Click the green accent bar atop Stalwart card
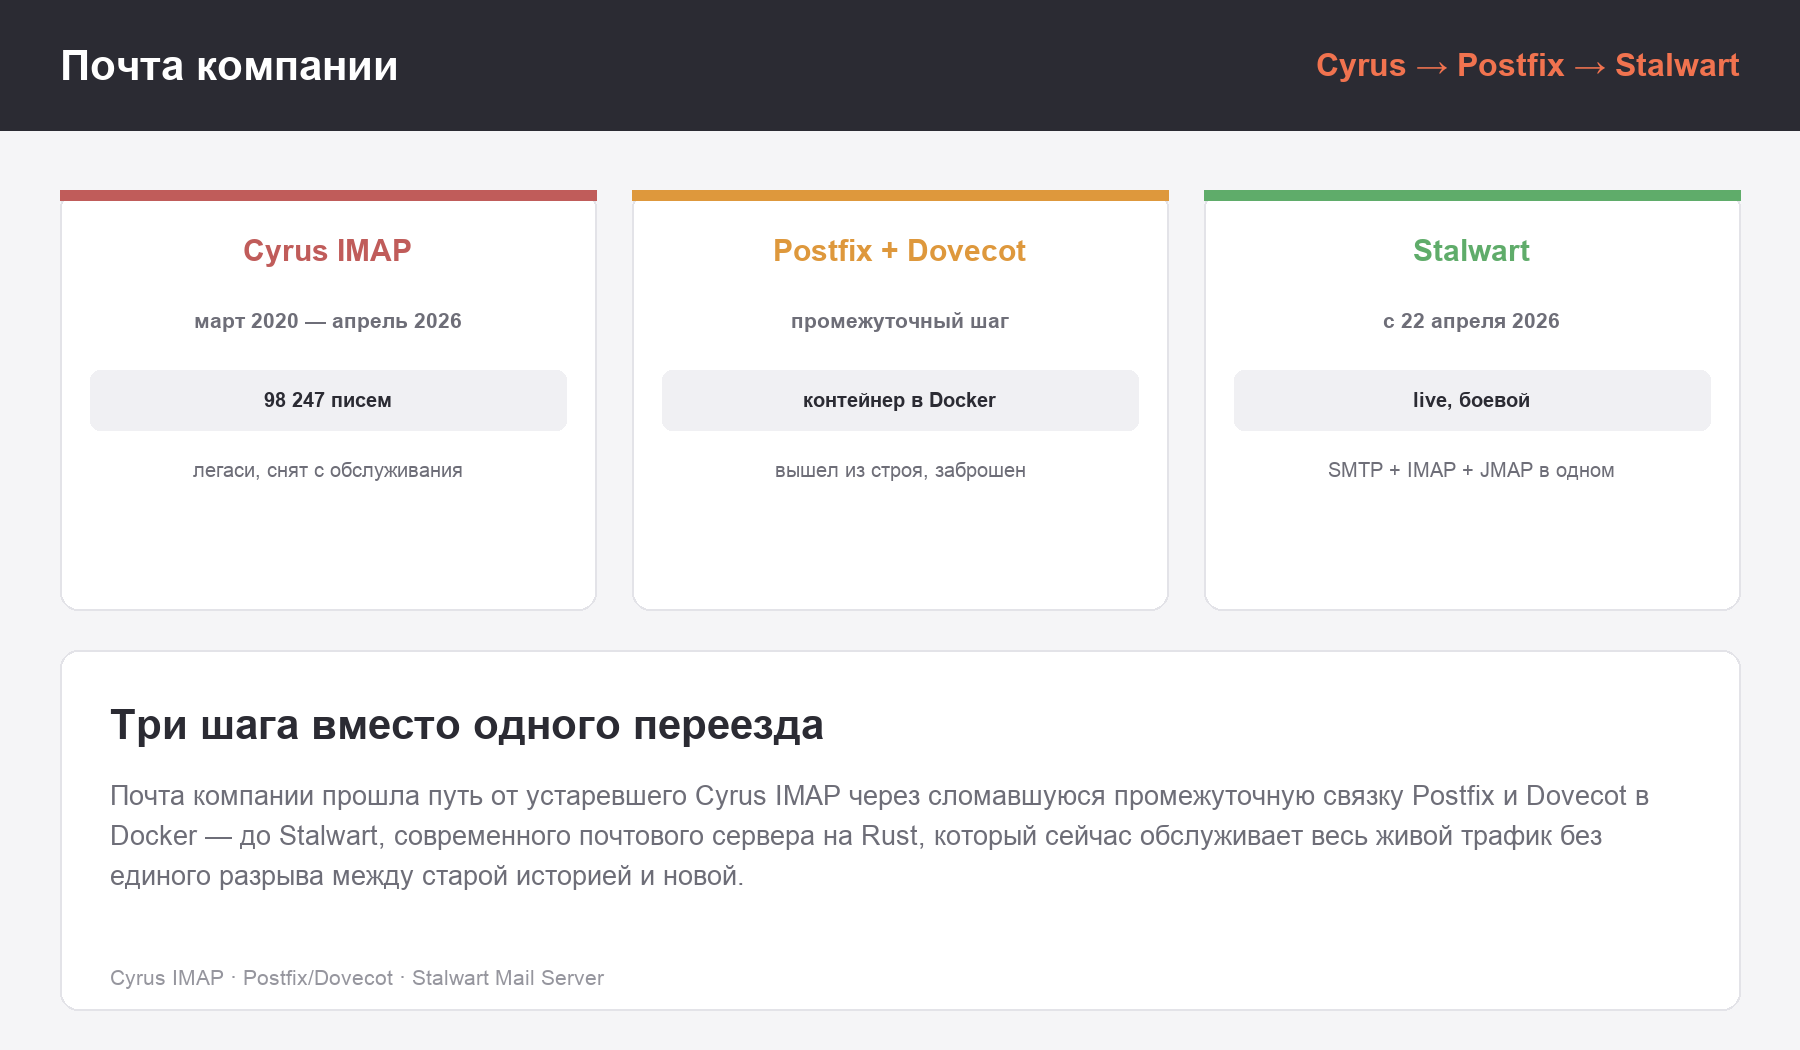1800x1050 pixels. pos(1472,195)
